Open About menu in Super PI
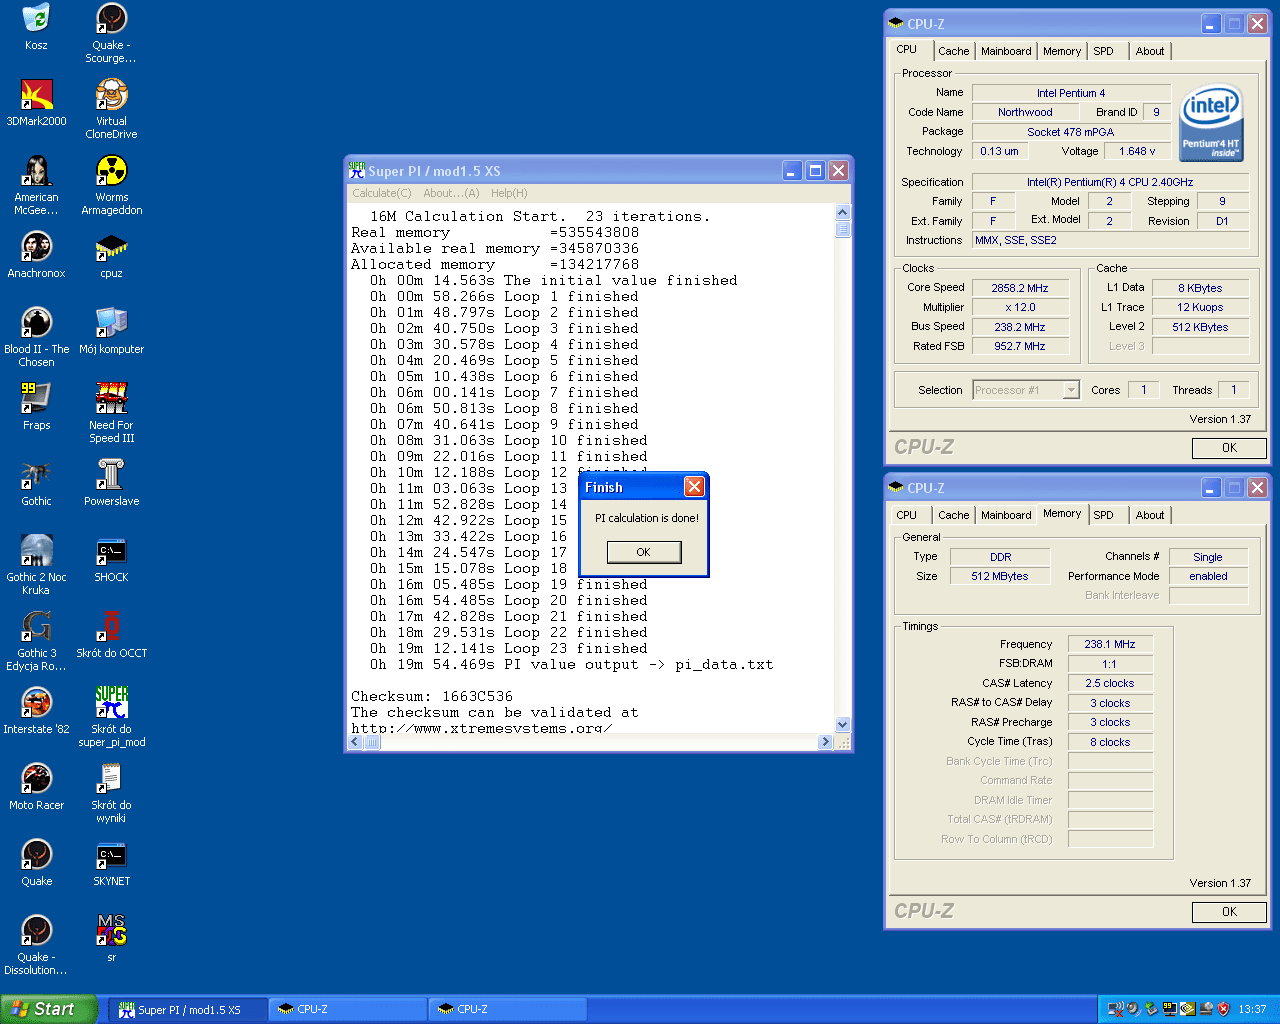This screenshot has height=1024, width=1280. [x=451, y=193]
